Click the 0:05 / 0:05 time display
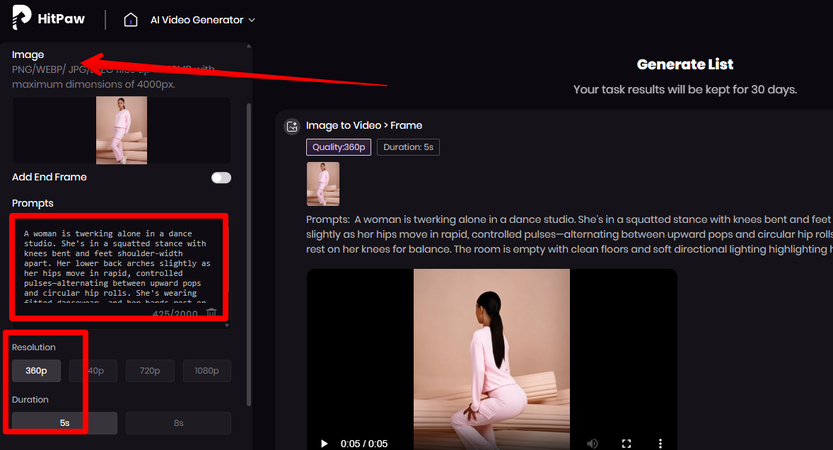 pos(364,444)
